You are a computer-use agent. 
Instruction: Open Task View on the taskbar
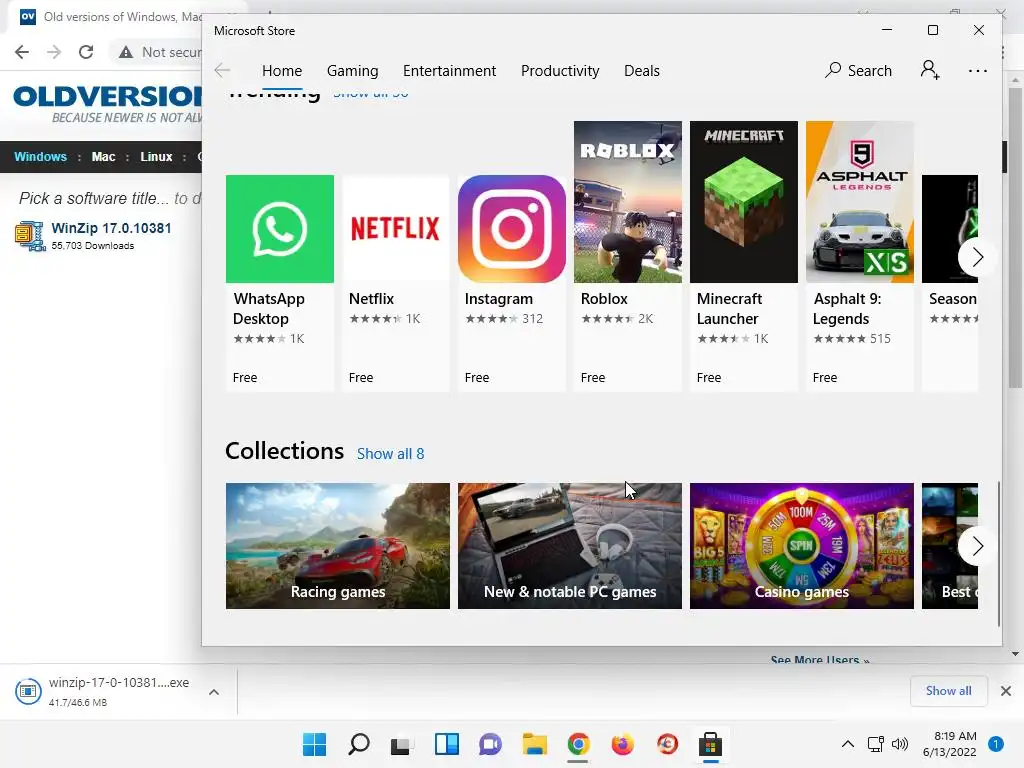401,744
